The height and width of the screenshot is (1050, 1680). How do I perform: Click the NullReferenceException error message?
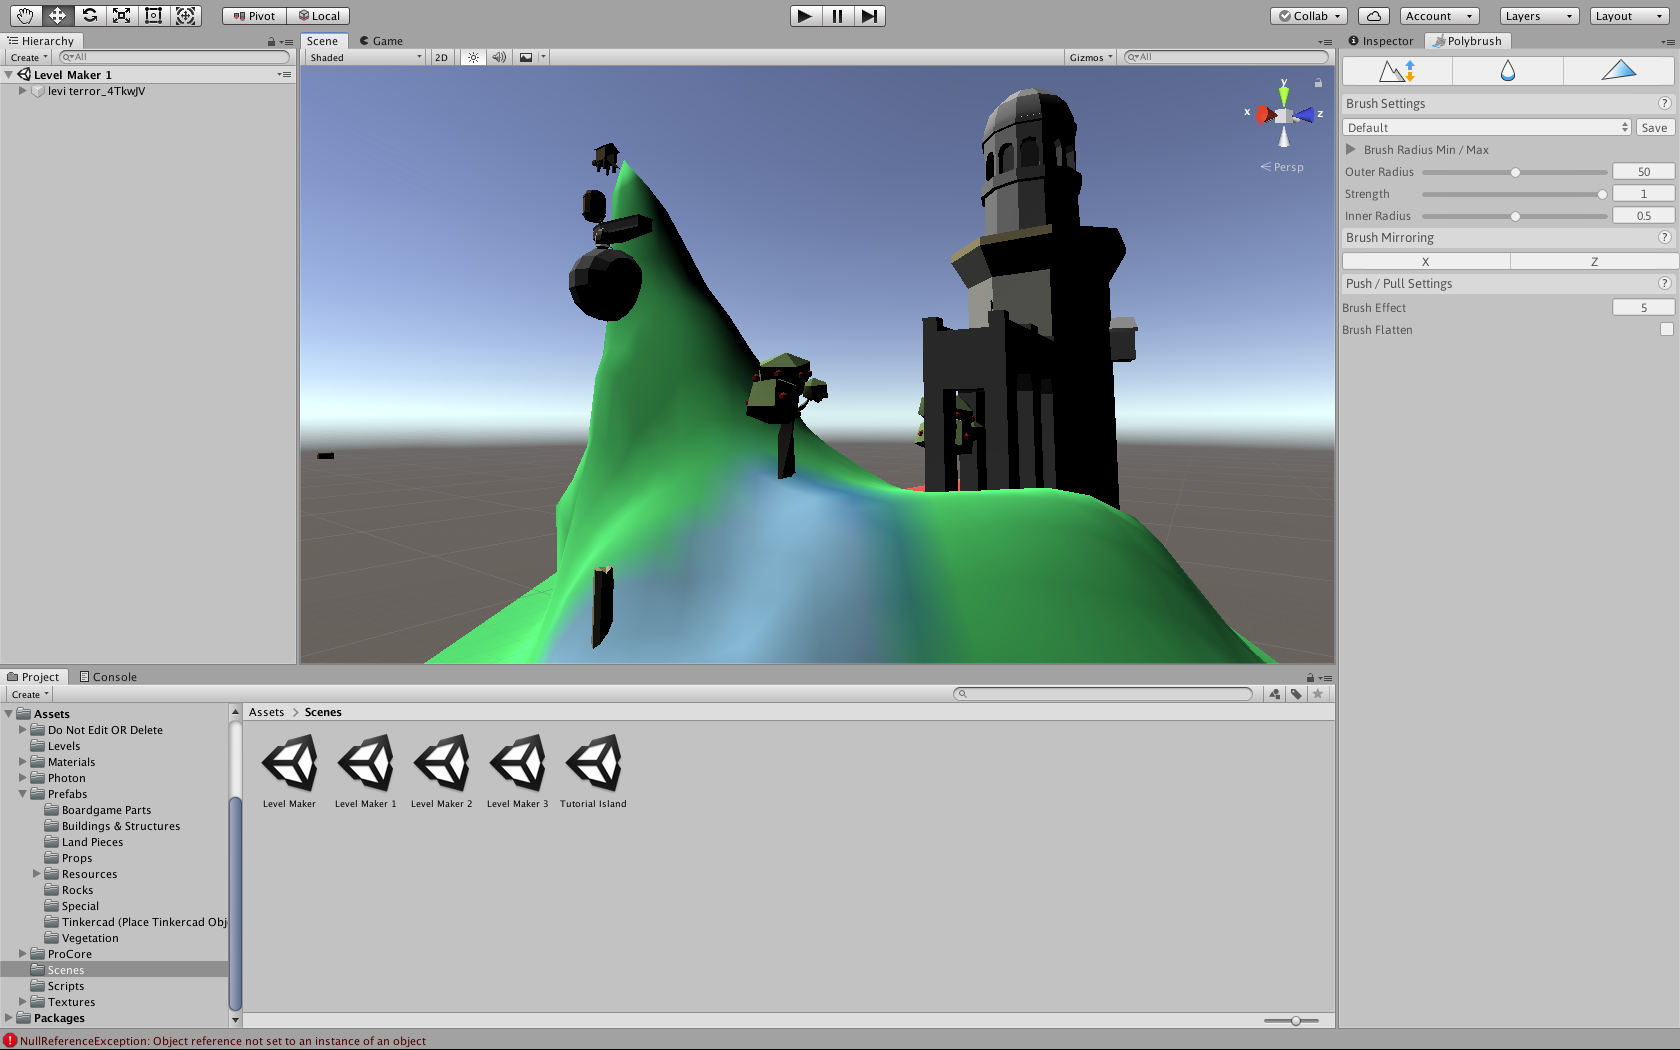tap(223, 1041)
